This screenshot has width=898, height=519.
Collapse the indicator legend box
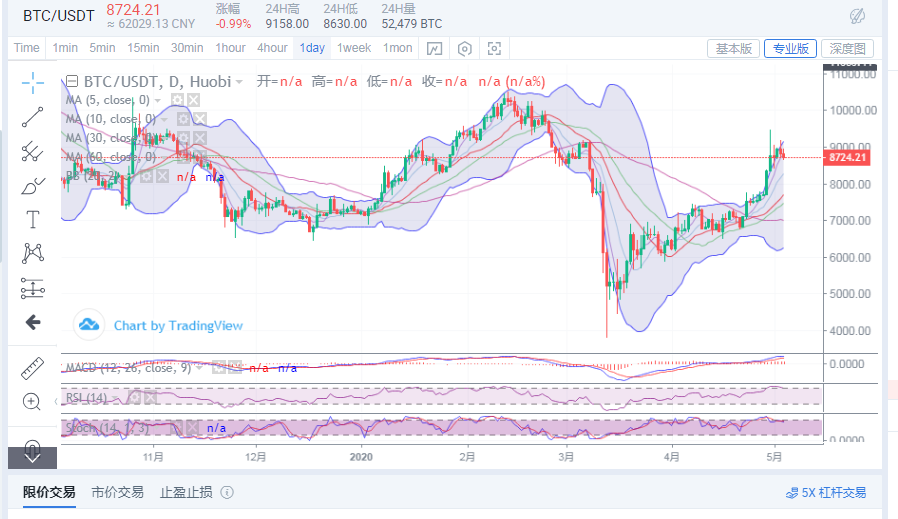[x=72, y=81]
